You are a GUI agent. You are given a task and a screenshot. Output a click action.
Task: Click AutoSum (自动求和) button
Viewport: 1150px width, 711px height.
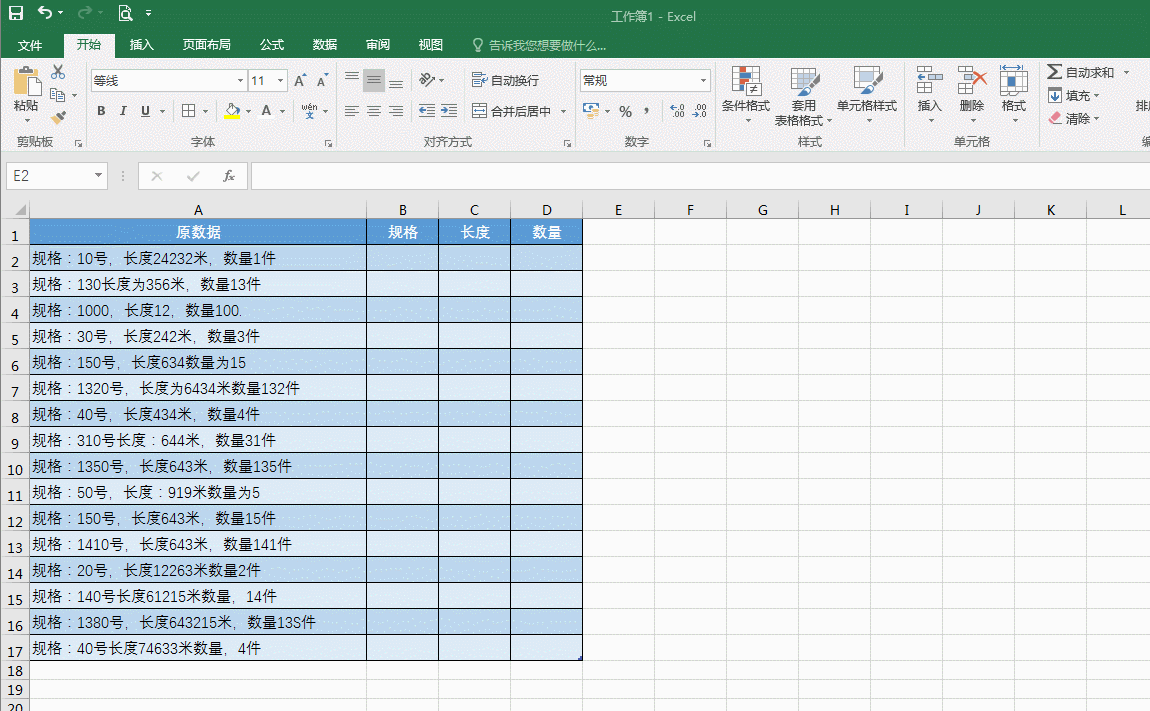click(x=1081, y=72)
